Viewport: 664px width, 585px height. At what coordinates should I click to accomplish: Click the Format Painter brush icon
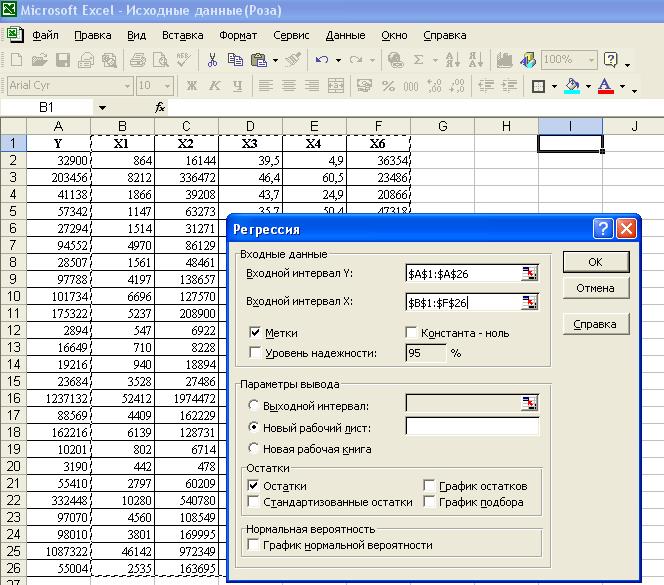[293, 60]
